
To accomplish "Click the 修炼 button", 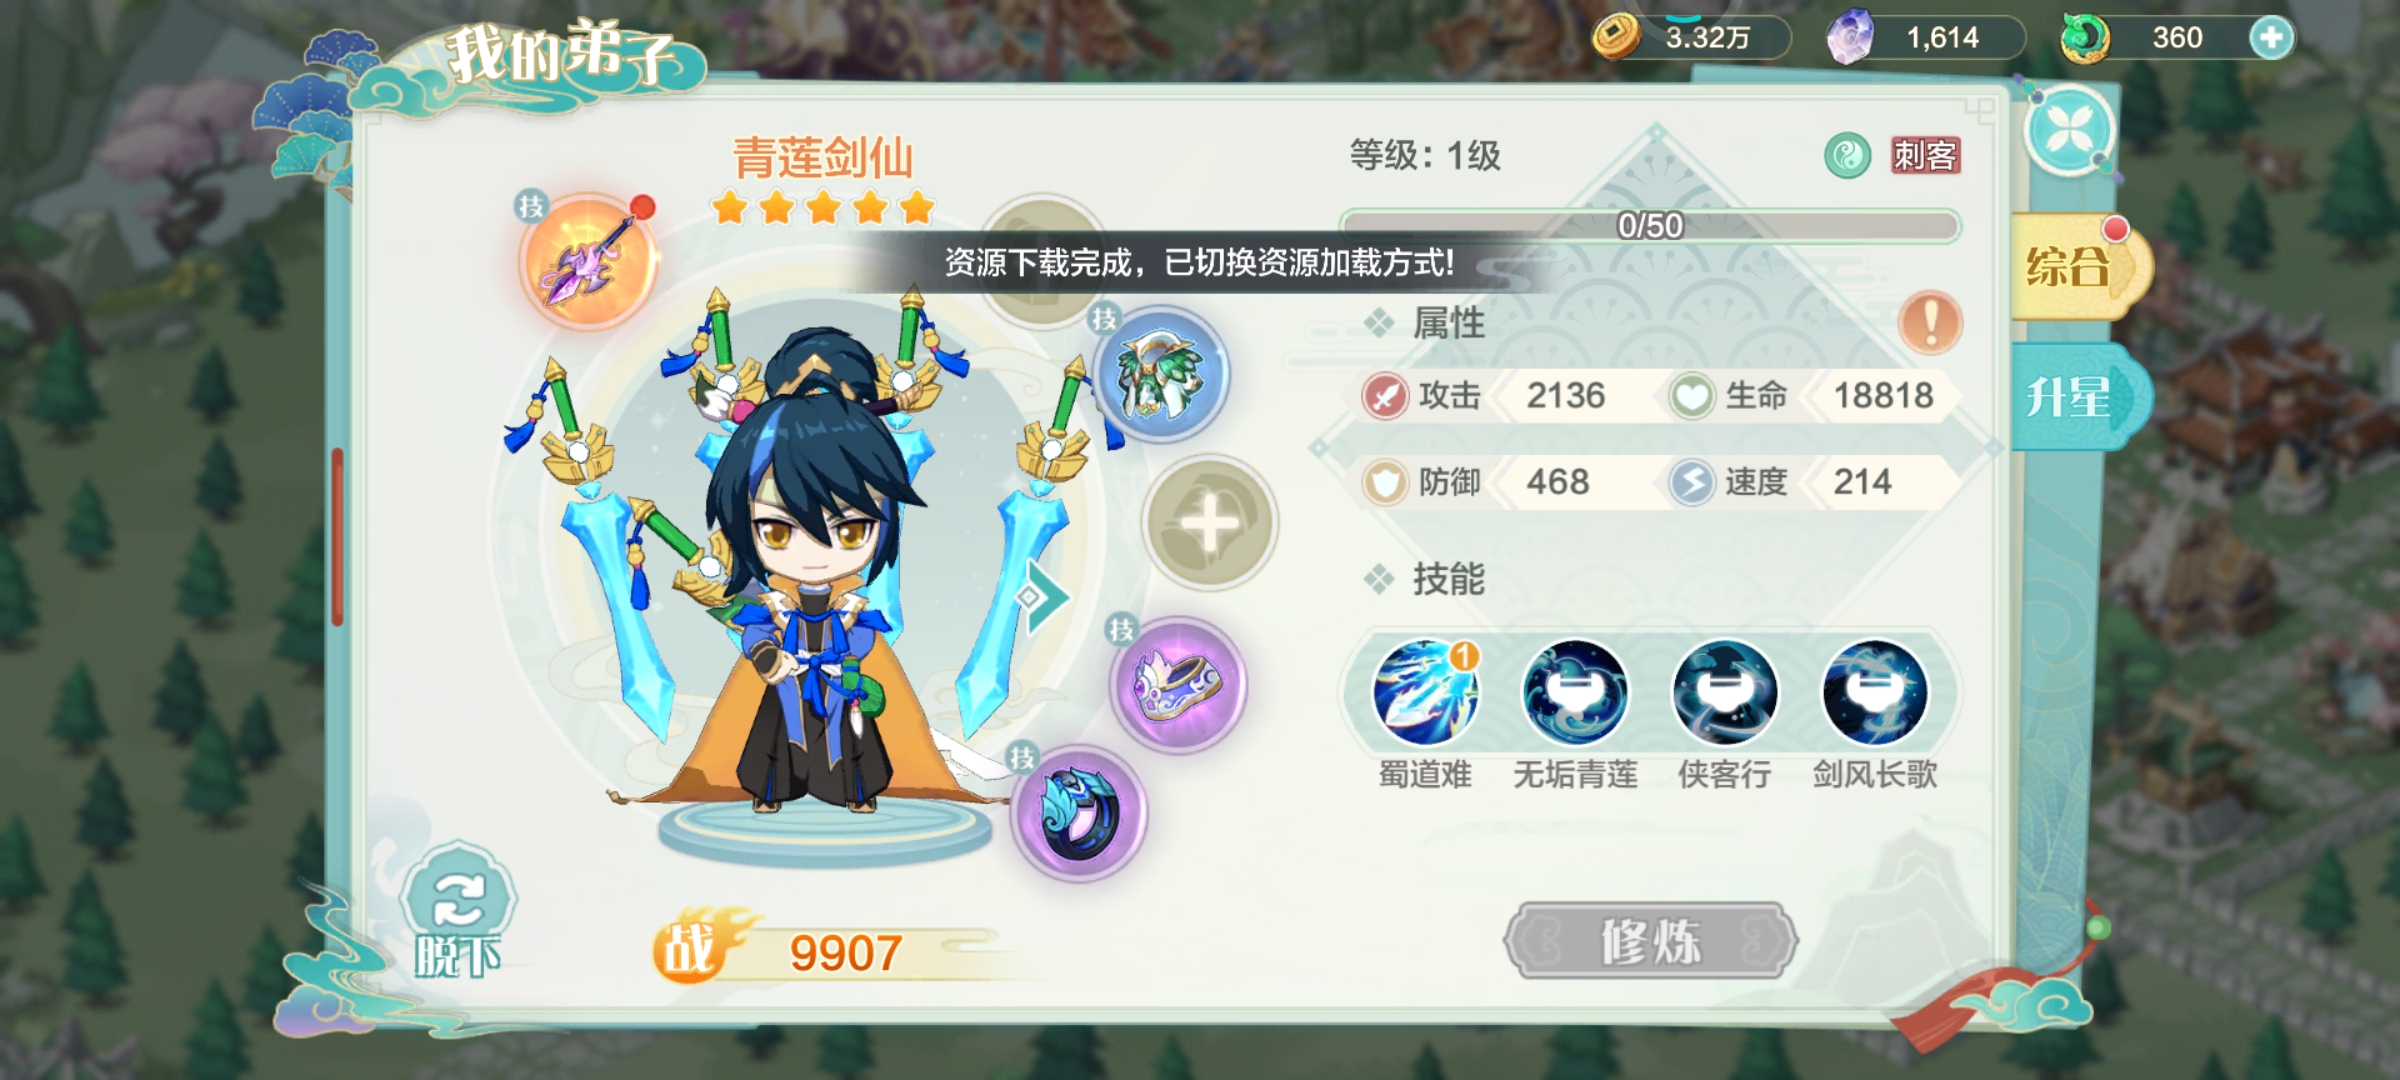I will (1650, 941).
